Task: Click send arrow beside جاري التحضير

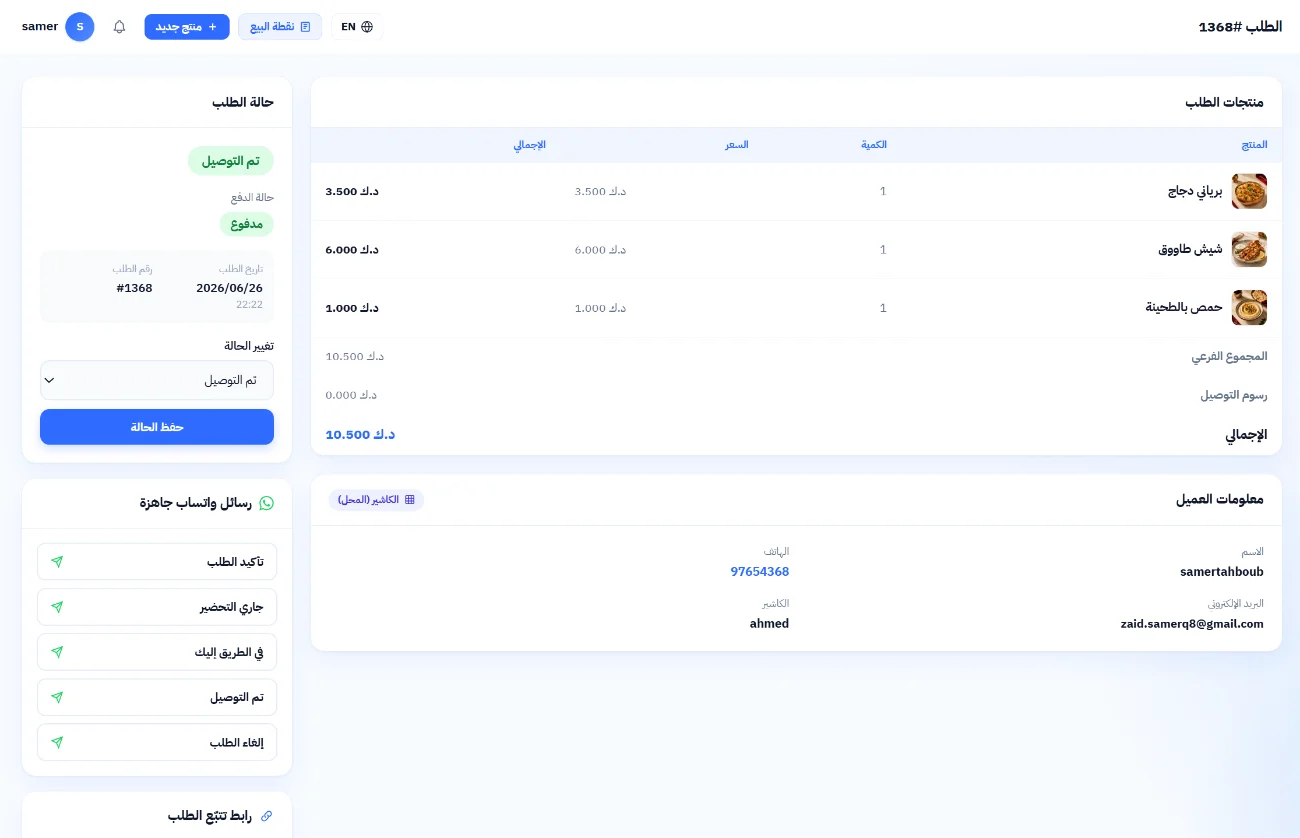Action: point(57,607)
